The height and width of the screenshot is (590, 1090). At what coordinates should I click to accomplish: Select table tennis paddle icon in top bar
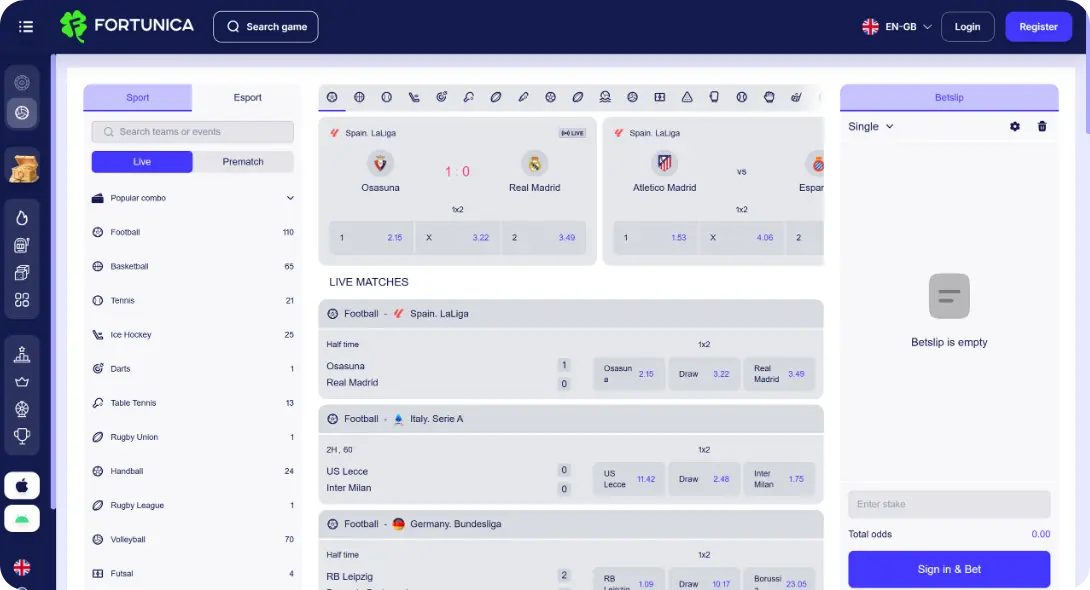coord(469,97)
